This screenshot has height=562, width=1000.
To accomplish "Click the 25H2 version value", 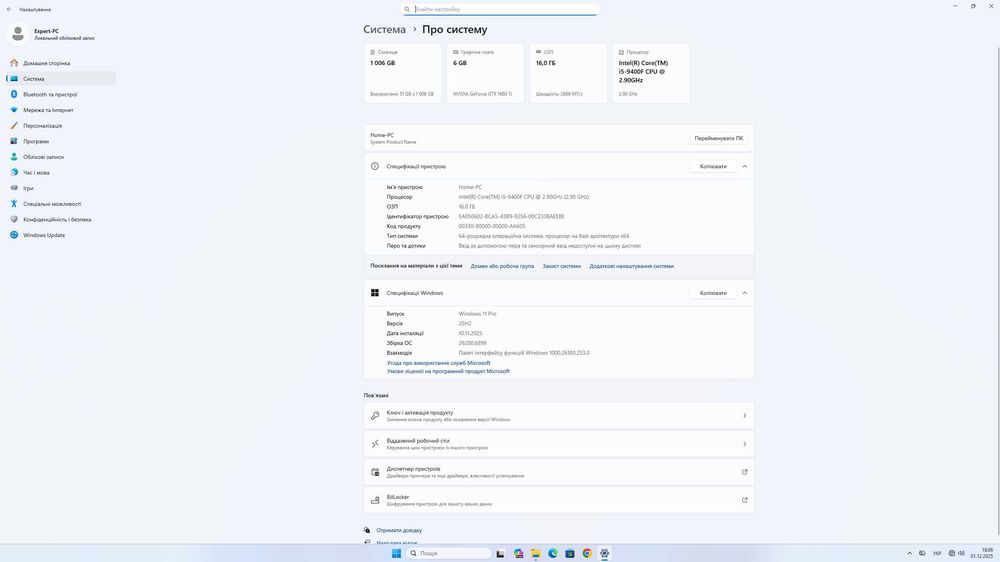I will [x=465, y=323].
